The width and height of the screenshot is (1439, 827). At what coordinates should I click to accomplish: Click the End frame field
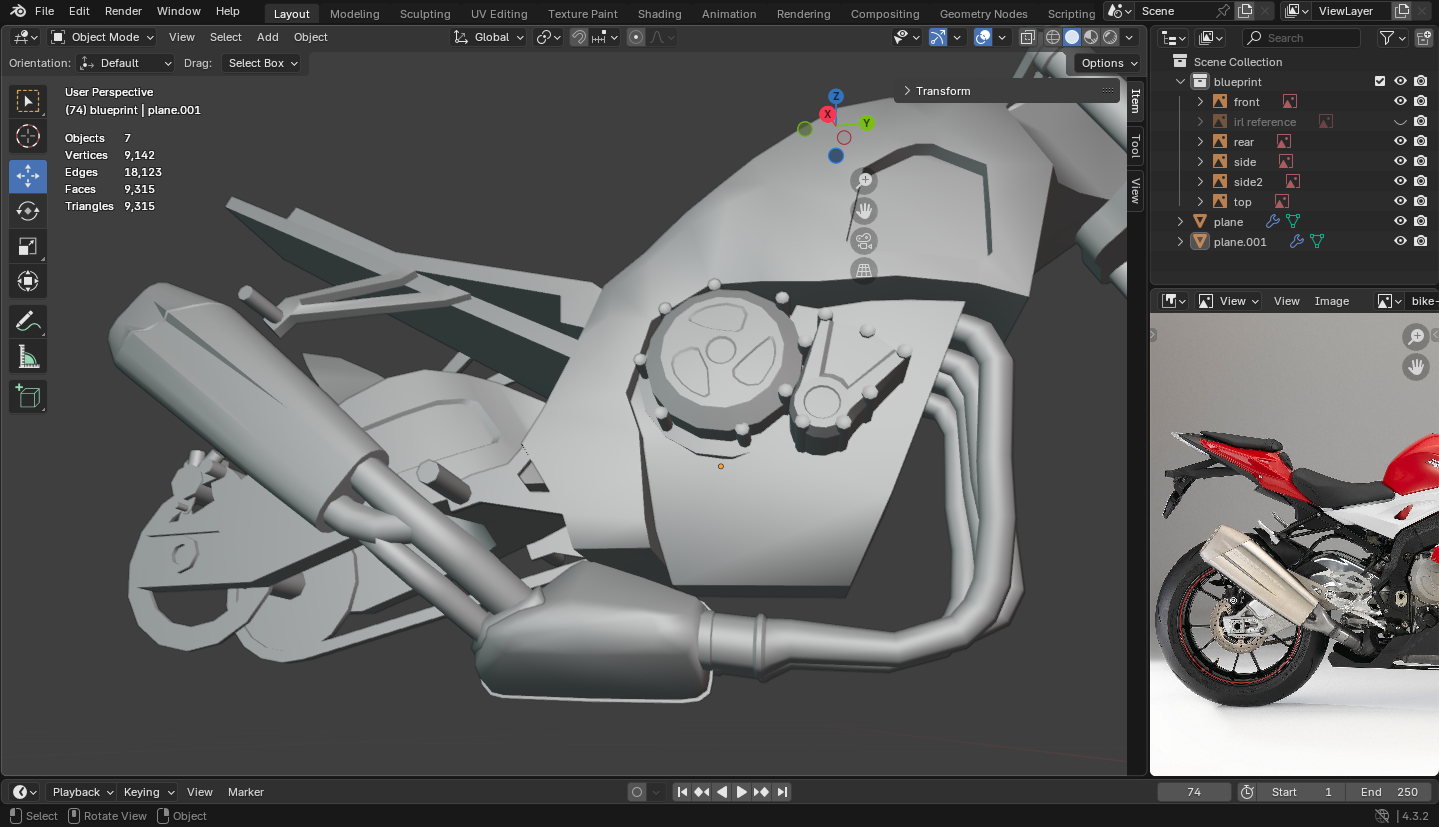tap(1389, 792)
